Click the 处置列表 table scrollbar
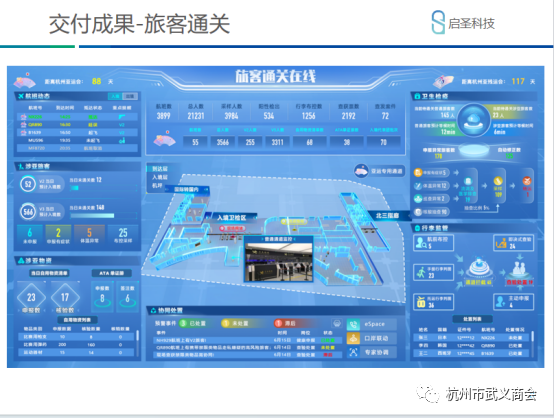 point(532,336)
